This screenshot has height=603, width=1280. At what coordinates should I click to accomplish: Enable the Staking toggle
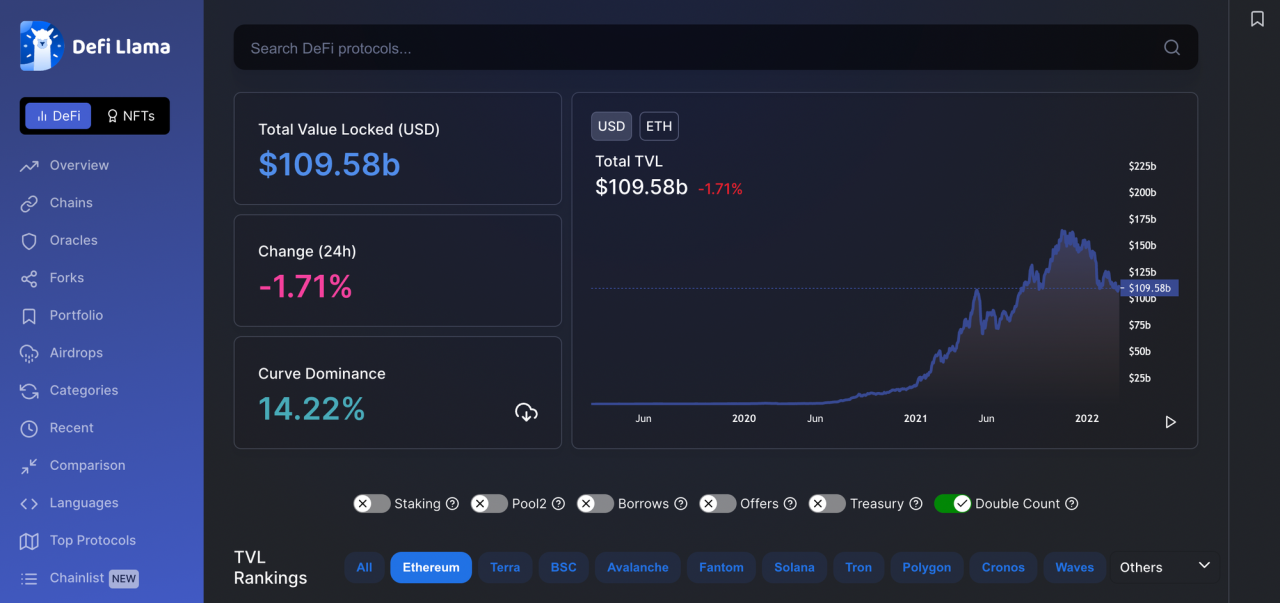(x=372, y=504)
